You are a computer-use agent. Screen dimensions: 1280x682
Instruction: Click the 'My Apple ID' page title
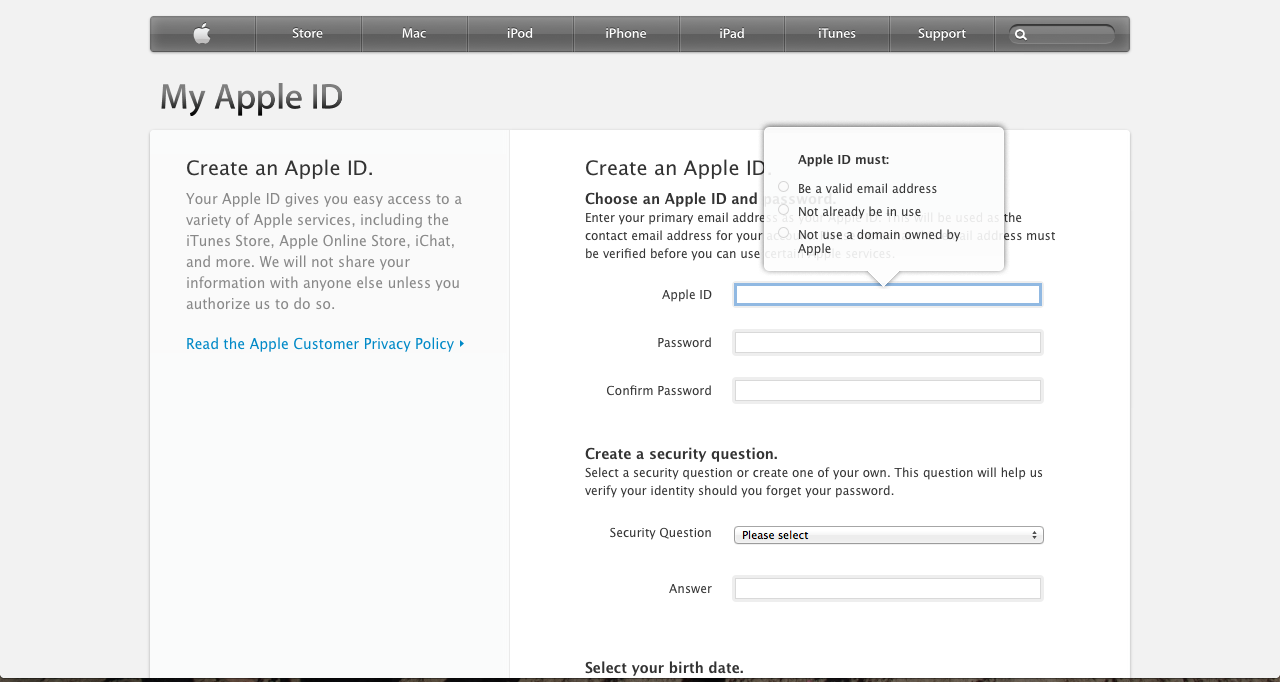(x=251, y=97)
